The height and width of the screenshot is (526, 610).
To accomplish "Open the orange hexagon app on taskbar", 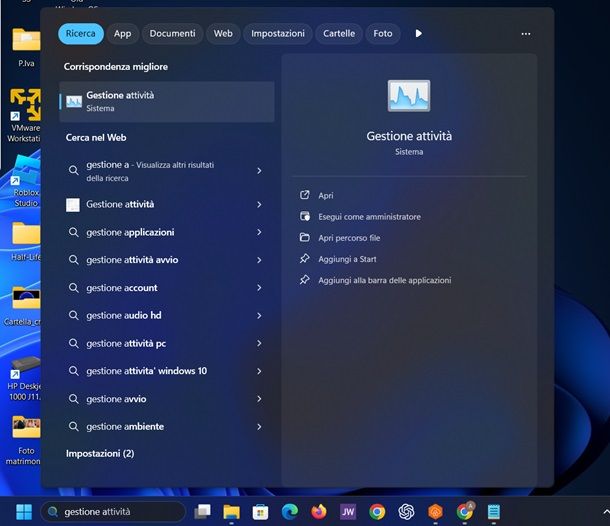I will 435,512.
